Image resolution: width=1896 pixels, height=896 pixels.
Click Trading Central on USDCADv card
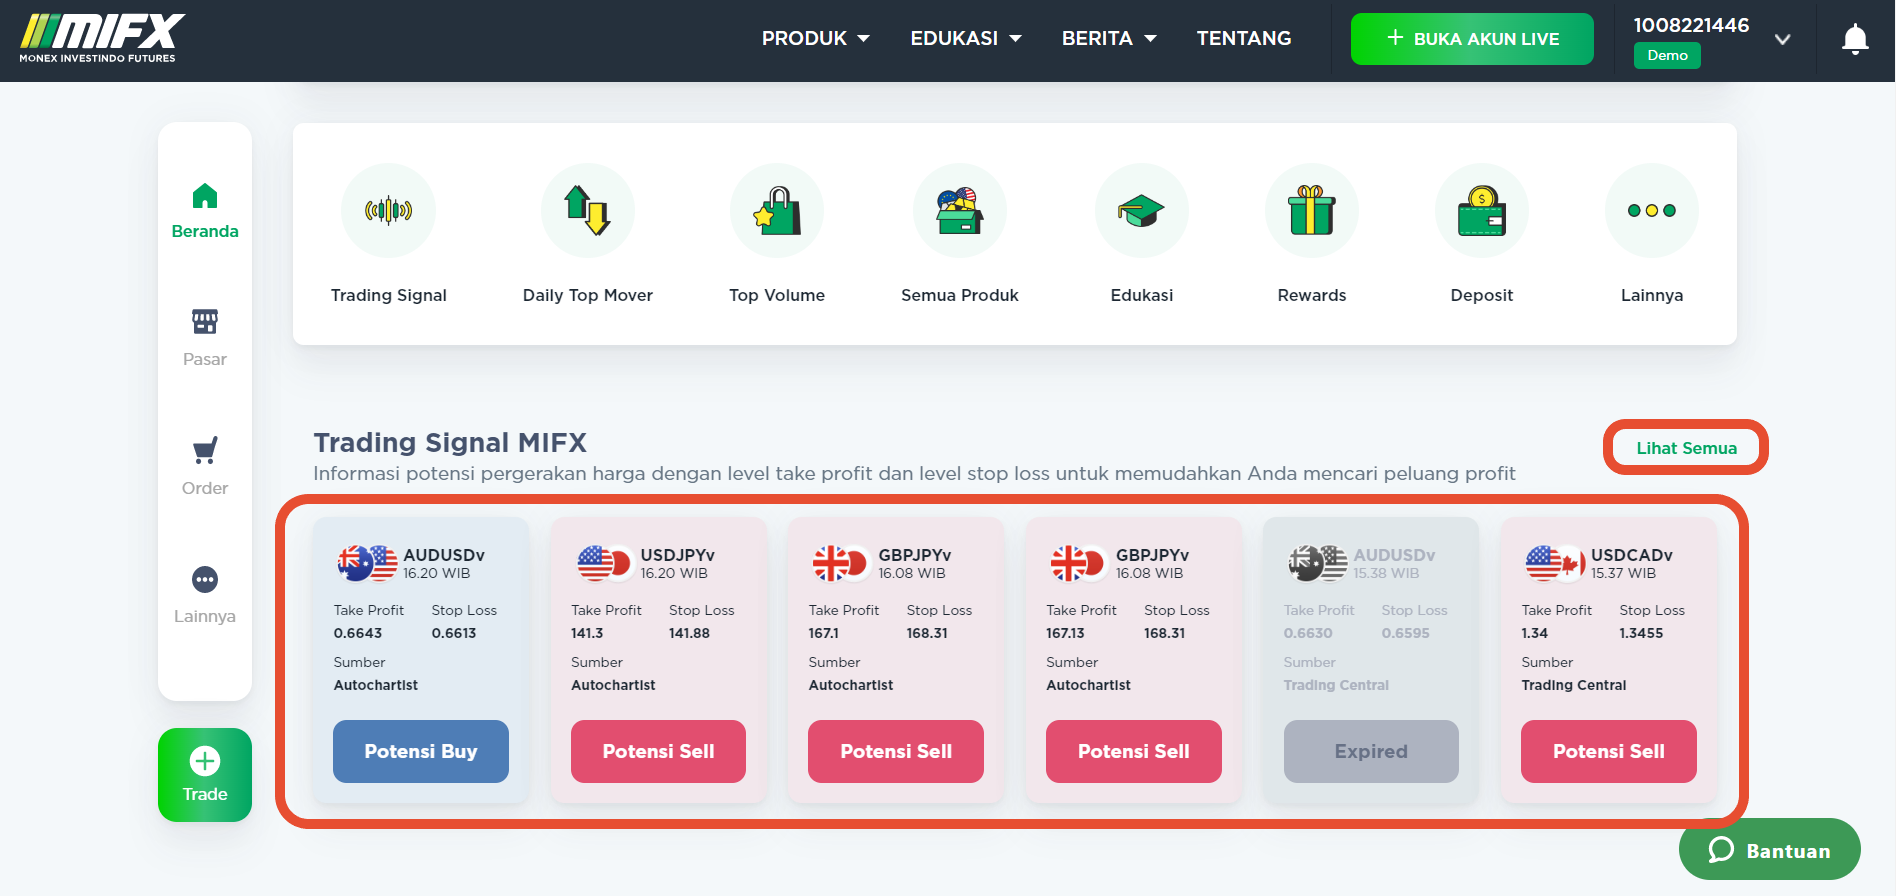1574,685
